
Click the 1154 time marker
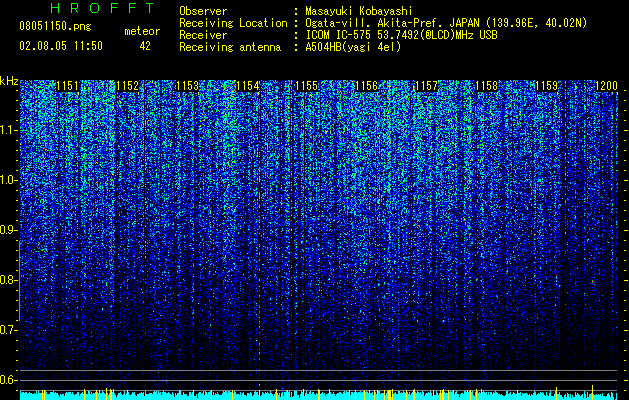pos(248,86)
